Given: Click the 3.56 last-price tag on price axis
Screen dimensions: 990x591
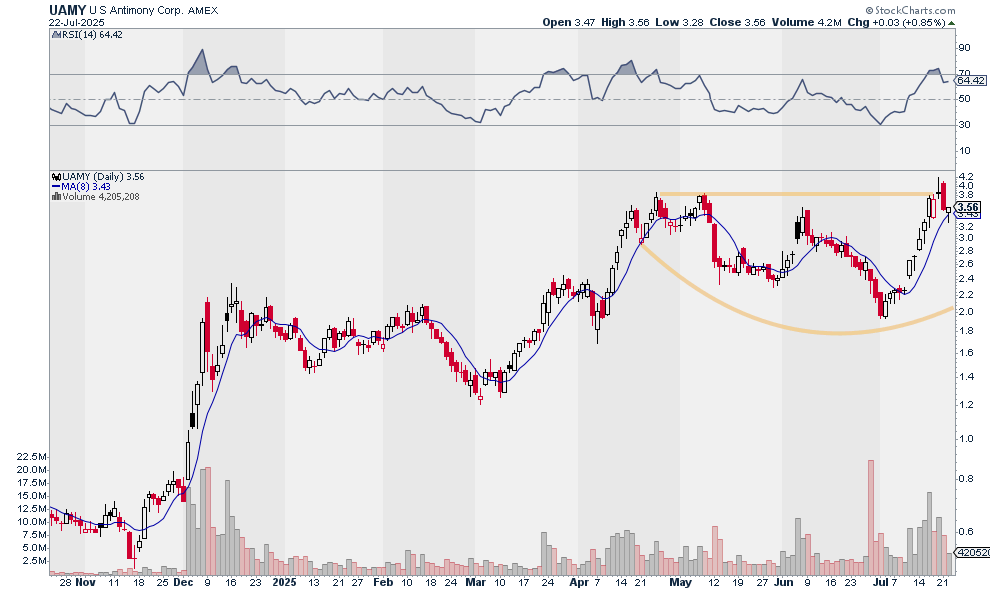Looking at the screenshot, I should tap(968, 207).
